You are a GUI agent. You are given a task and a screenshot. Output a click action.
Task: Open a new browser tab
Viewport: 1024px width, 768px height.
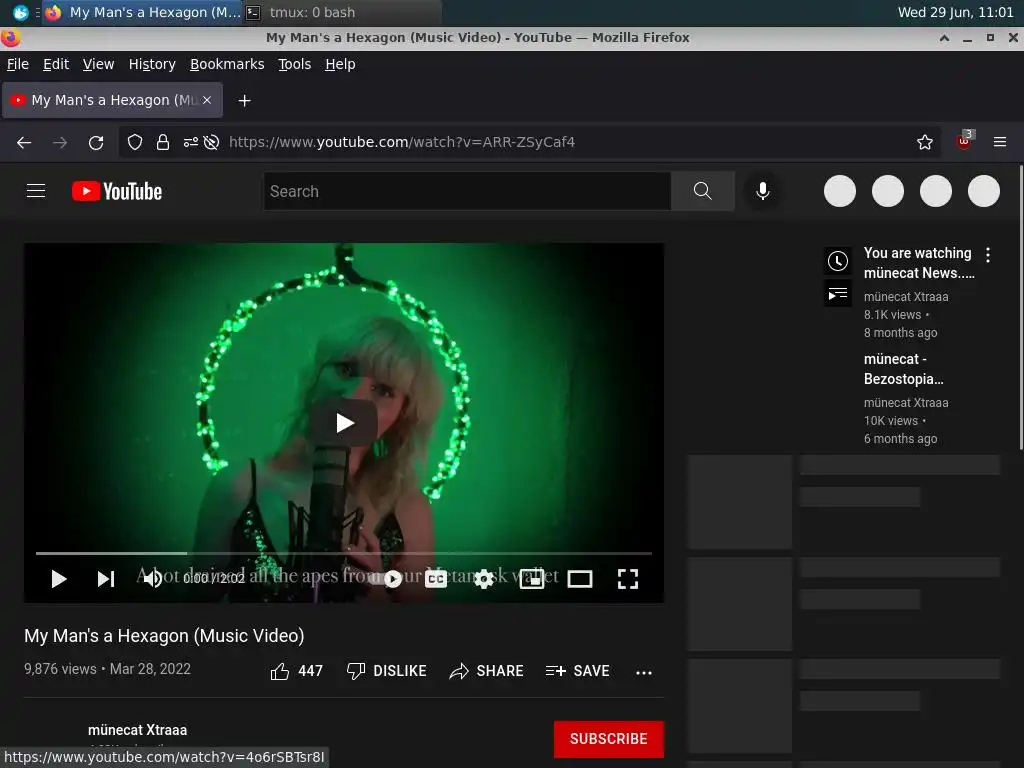244,101
